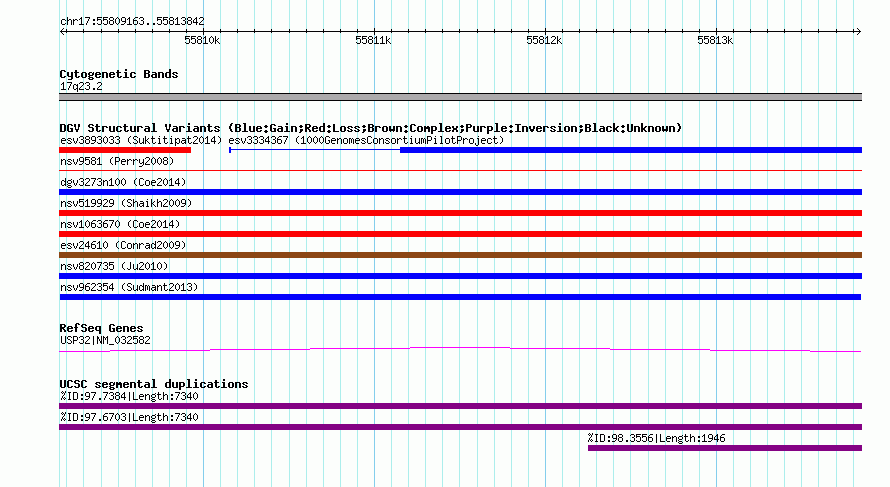
Task: Select the purple 97.7384 duplication bar
Action: coord(460,406)
